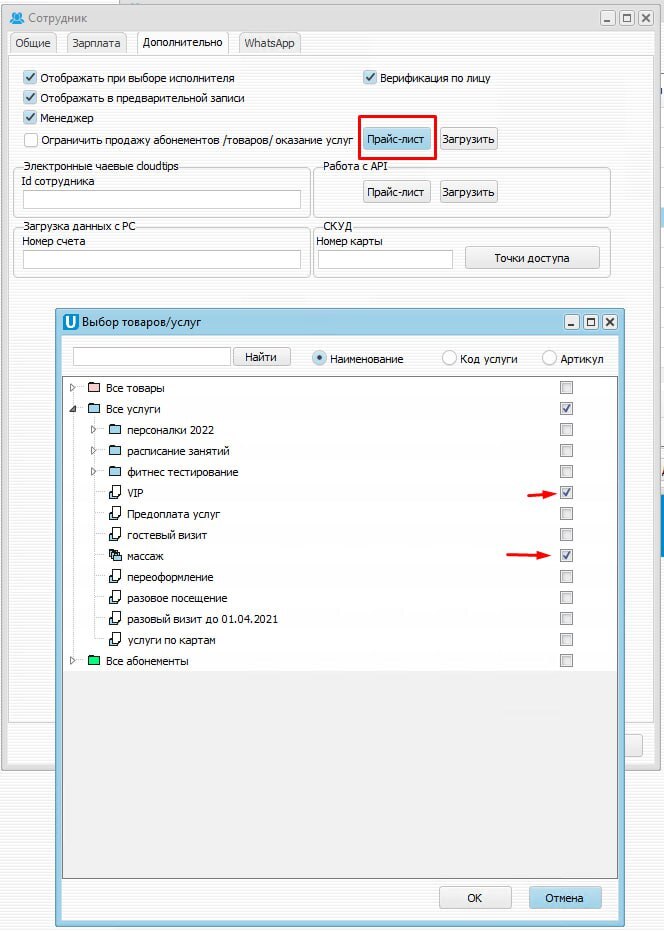The width and height of the screenshot is (664, 931).
Task: Click the услуги по картам document icon
Action: 115,639
